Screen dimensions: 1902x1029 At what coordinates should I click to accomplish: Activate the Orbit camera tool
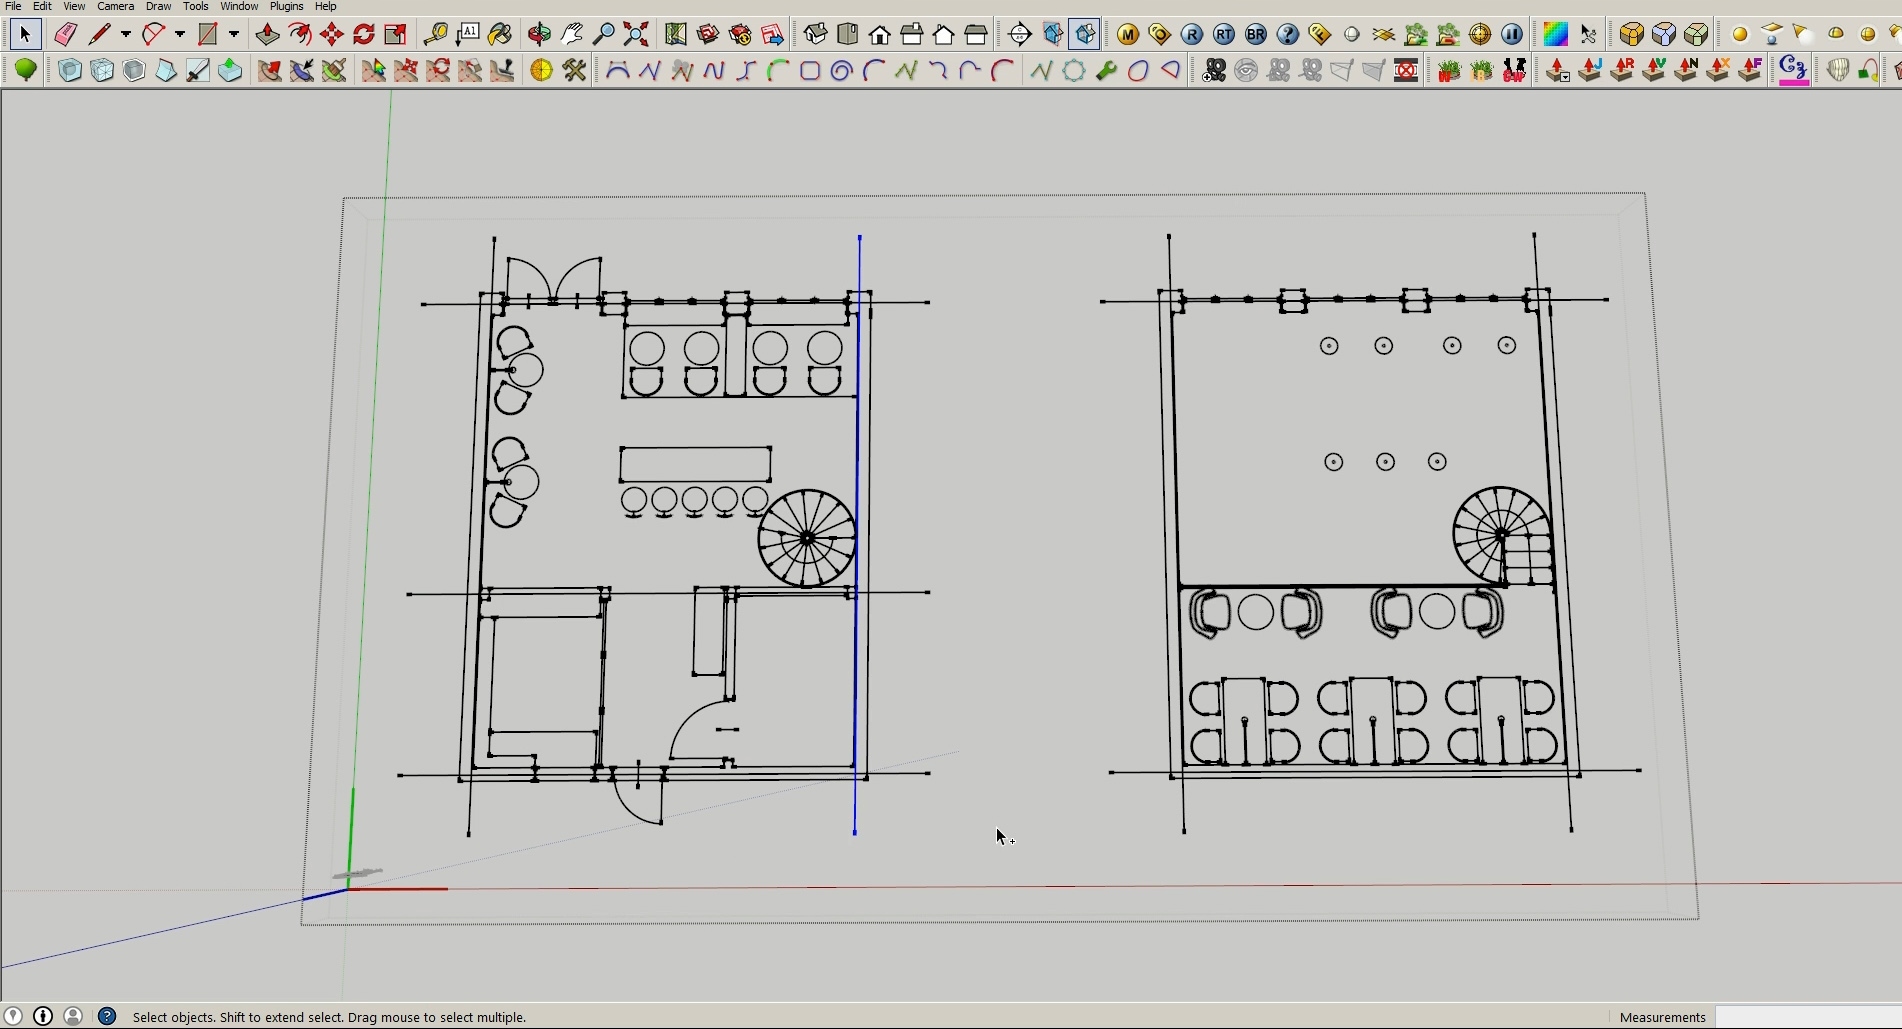539,34
